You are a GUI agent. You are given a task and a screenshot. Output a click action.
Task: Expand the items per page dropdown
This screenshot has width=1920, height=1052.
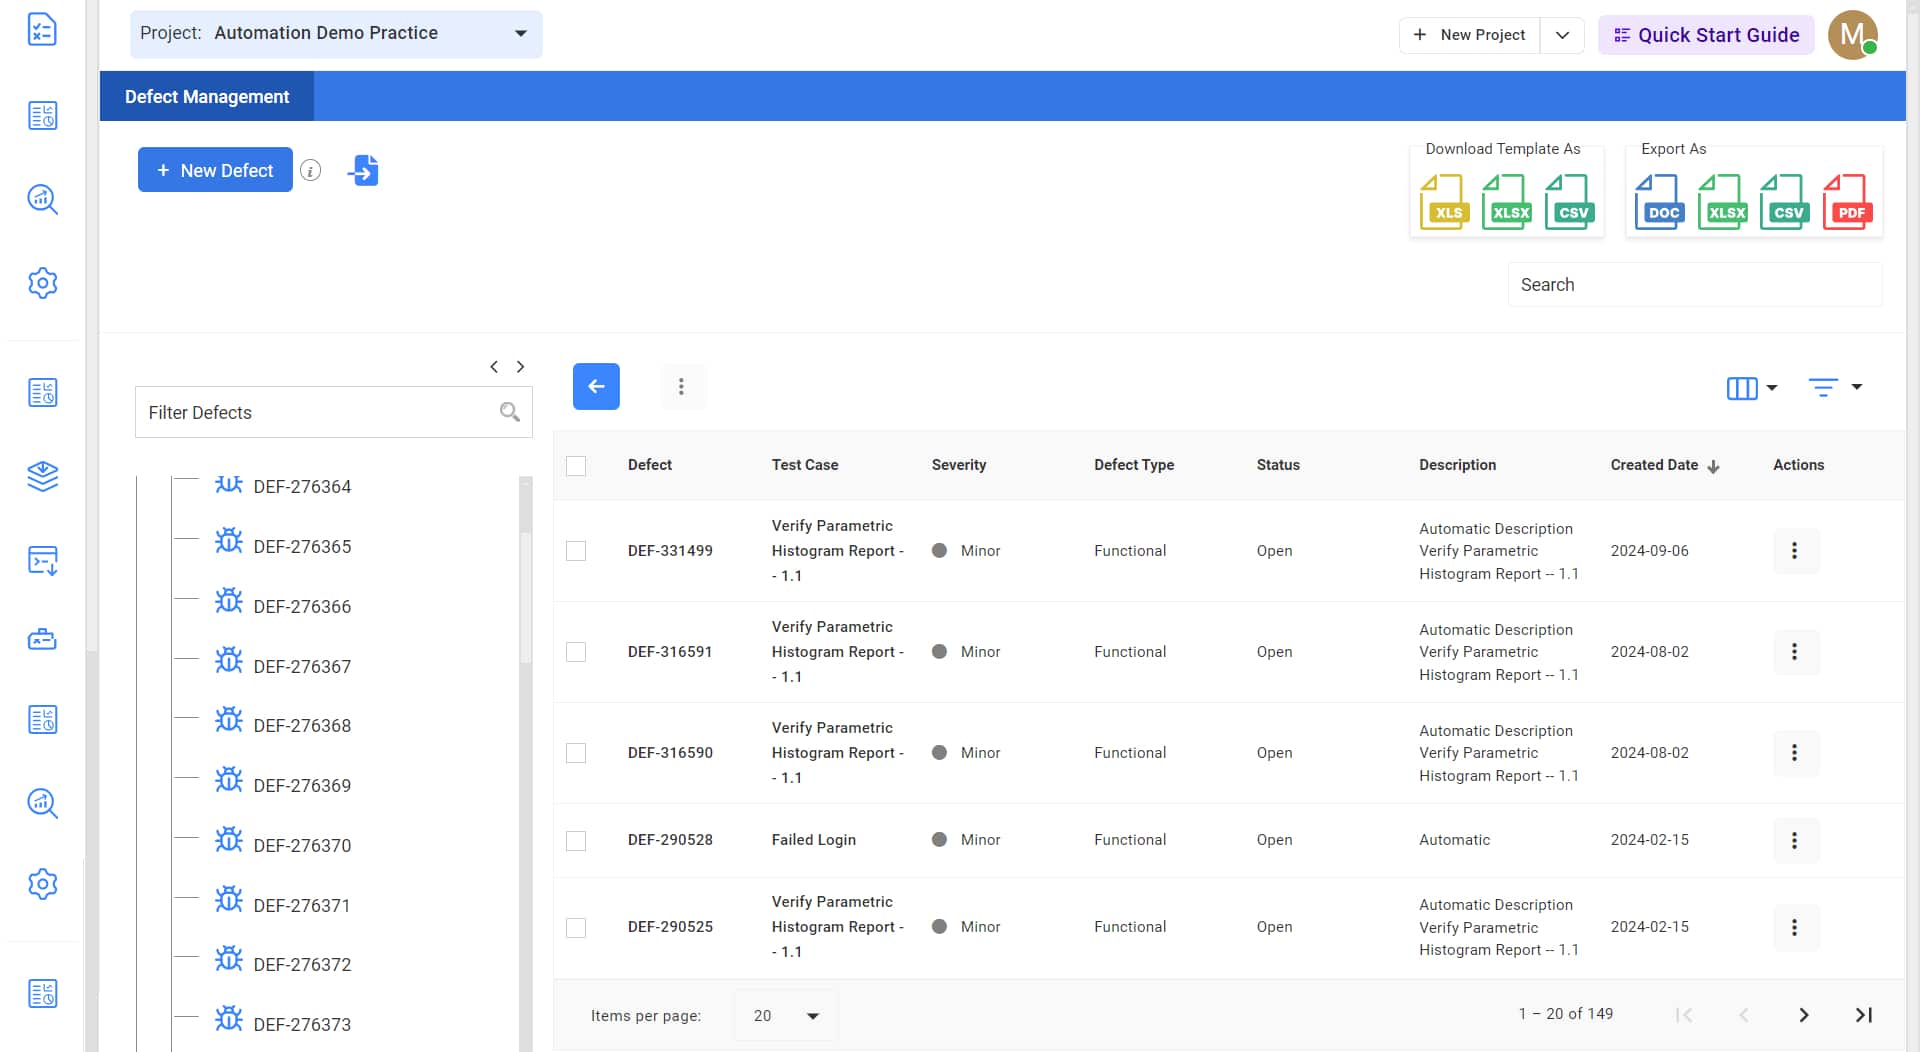point(786,1016)
